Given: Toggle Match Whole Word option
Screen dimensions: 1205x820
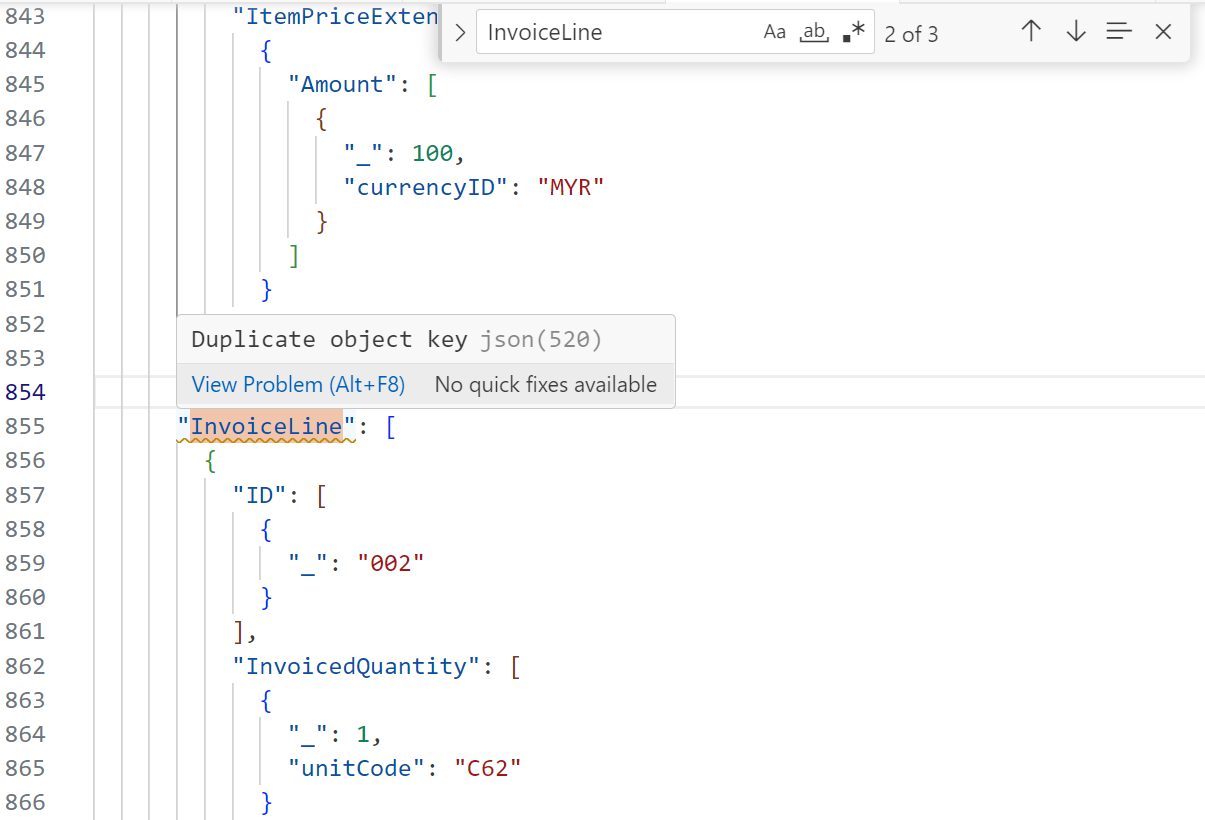Looking at the screenshot, I should pos(815,33).
